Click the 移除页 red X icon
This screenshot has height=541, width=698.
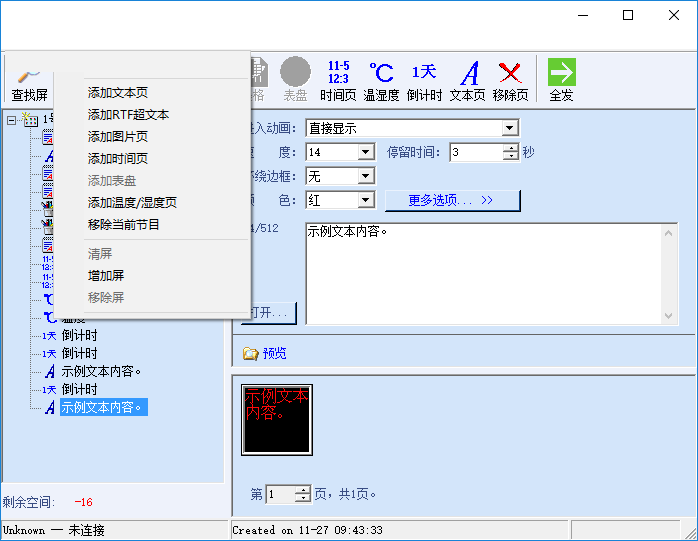coord(510,80)
